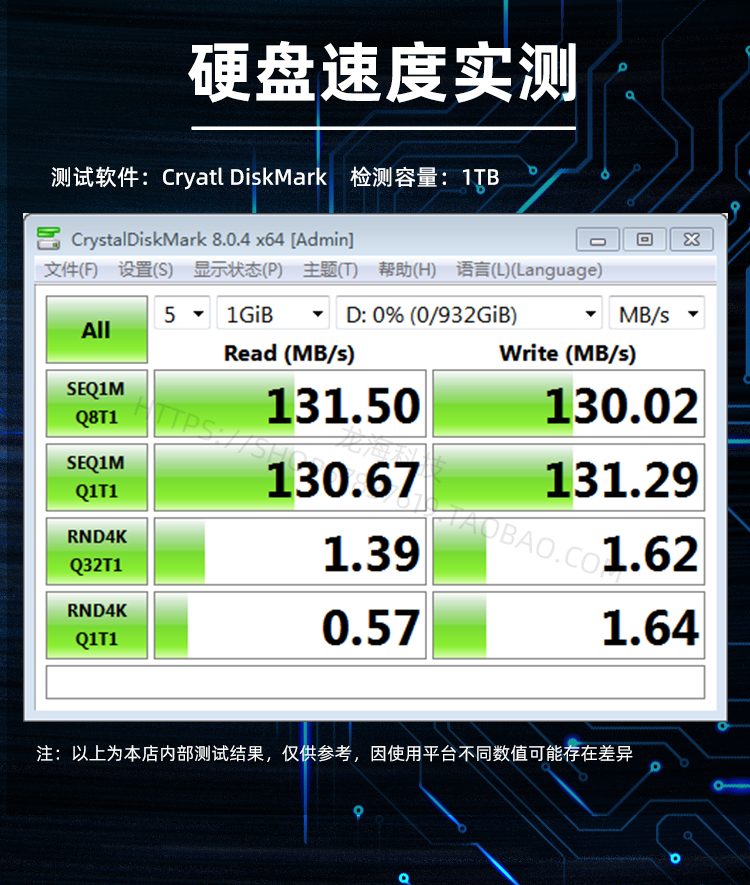Click the RND4K Q32T1 write value 1.62
This screenshot has width=750, height=885.
click(569, 551)
